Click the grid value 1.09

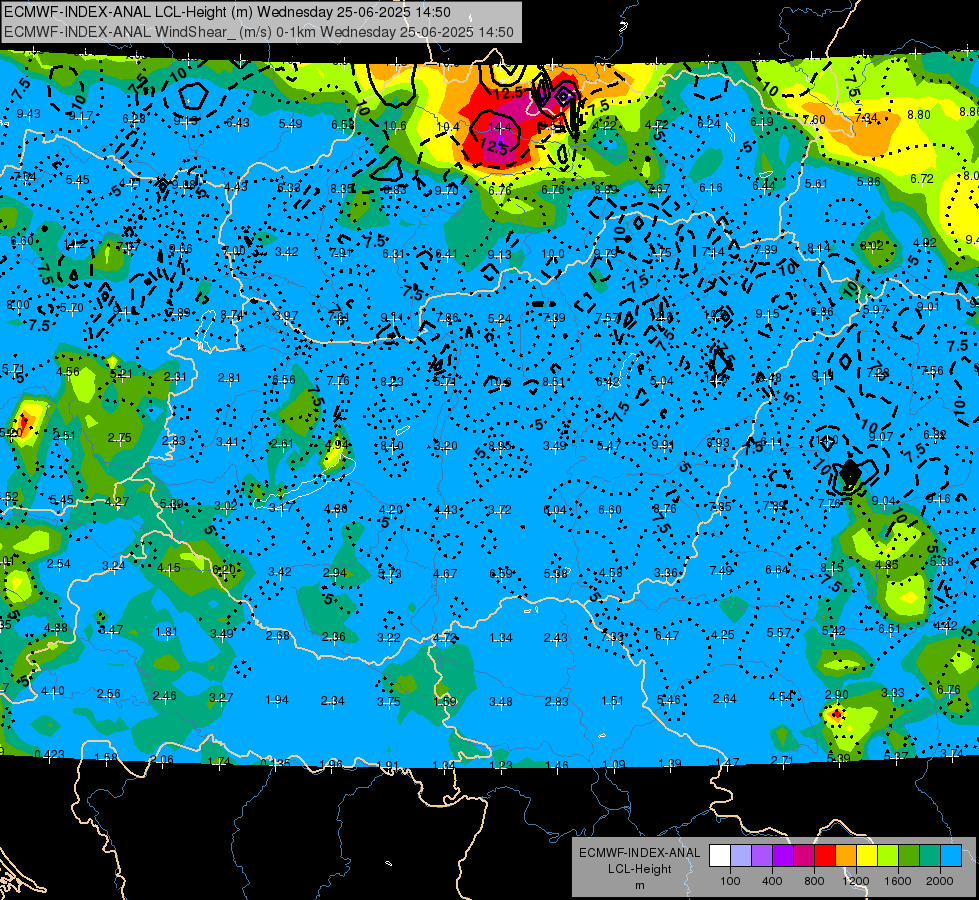(x=614, y=764)
